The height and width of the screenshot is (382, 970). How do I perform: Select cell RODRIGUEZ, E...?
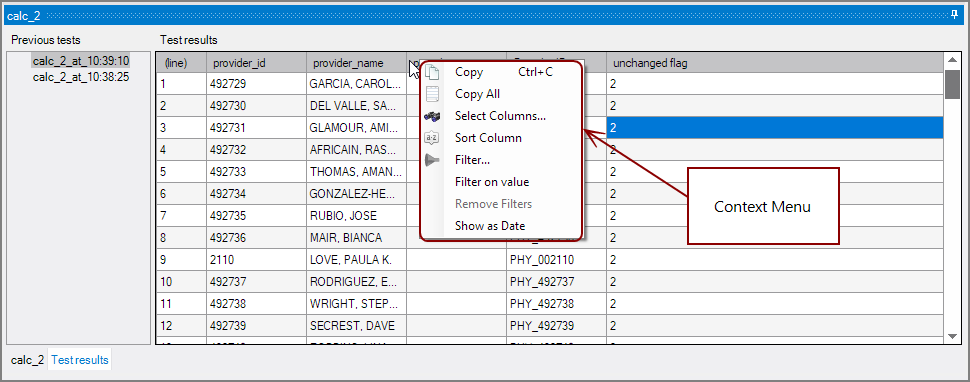(356, 282)
